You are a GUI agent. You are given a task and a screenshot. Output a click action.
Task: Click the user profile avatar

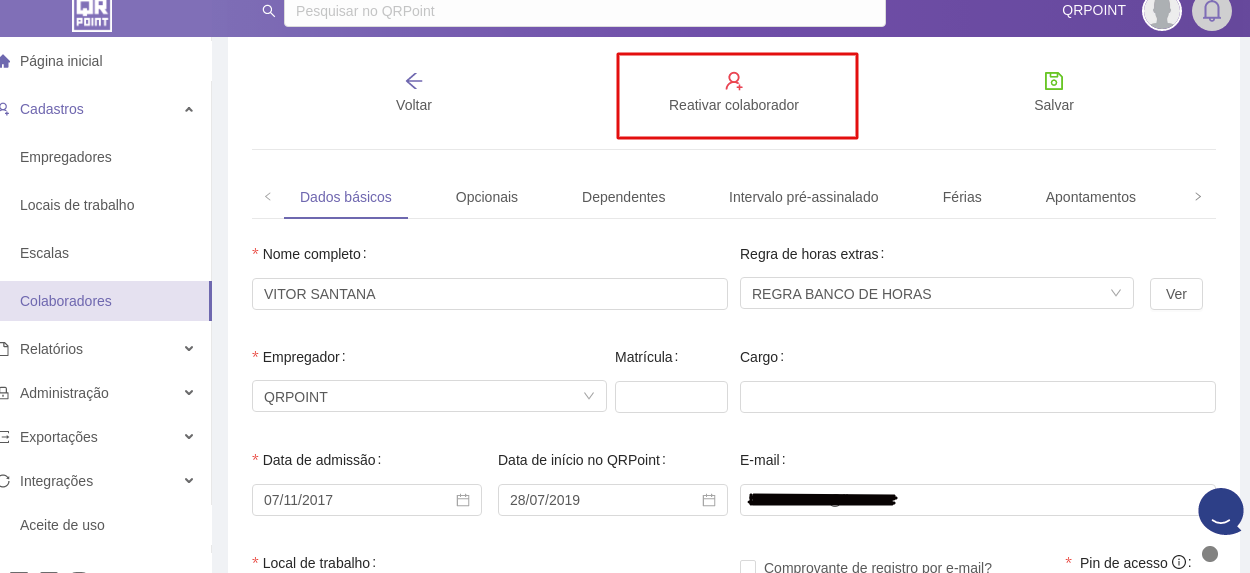coord(1161,11)
